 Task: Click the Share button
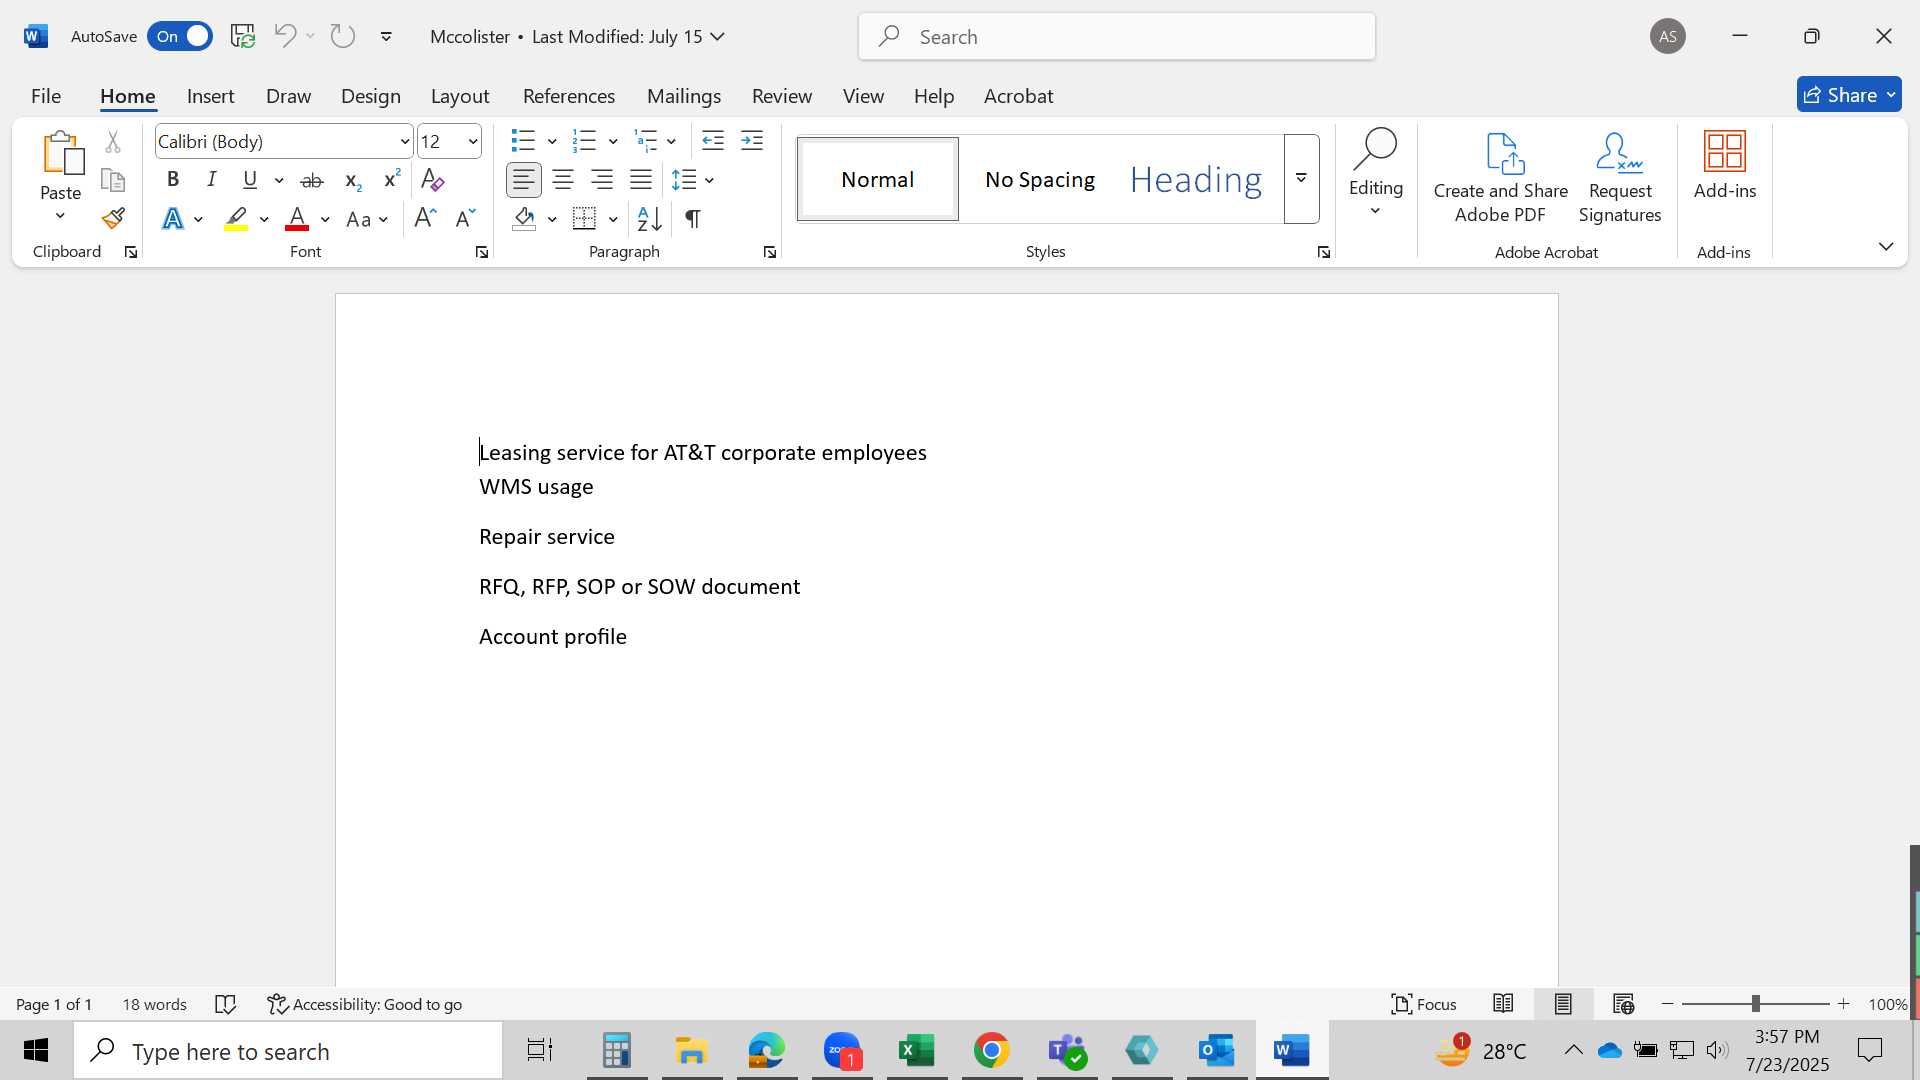[1849, 95]
